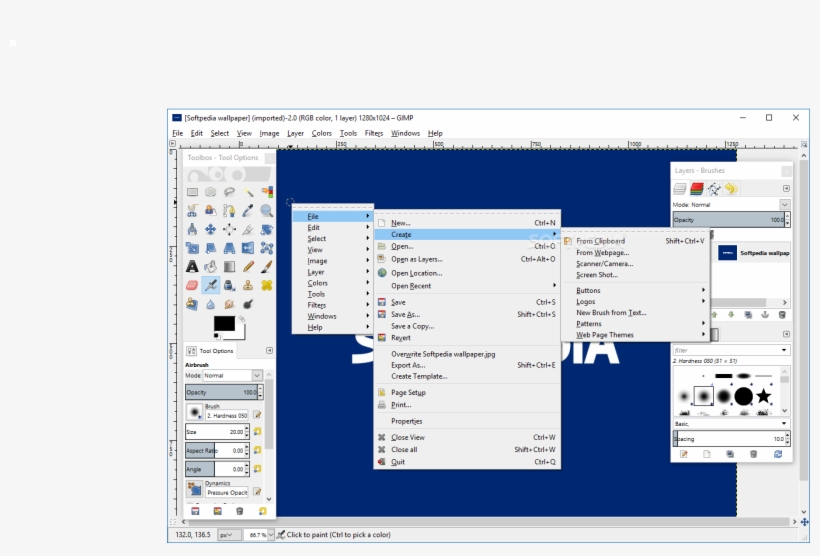Choose New Brush from Text...

click(x=635, y=313)
